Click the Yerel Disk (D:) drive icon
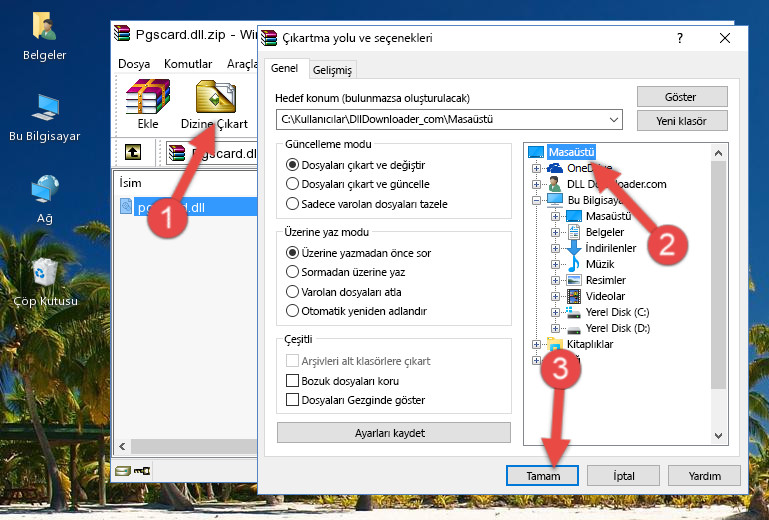This screenshot has width=769, height=520. 573,329
